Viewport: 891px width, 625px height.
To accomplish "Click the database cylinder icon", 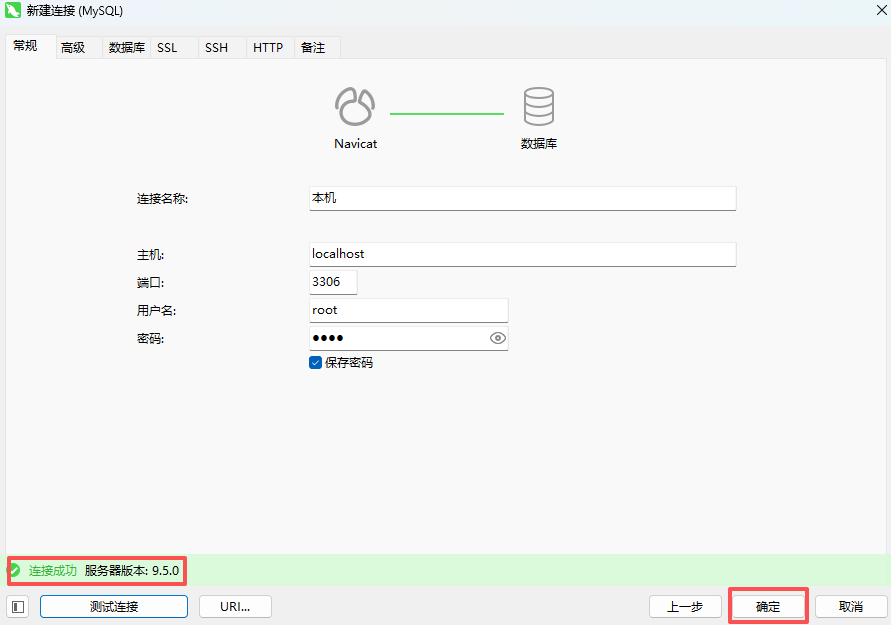I will point(538,106).
